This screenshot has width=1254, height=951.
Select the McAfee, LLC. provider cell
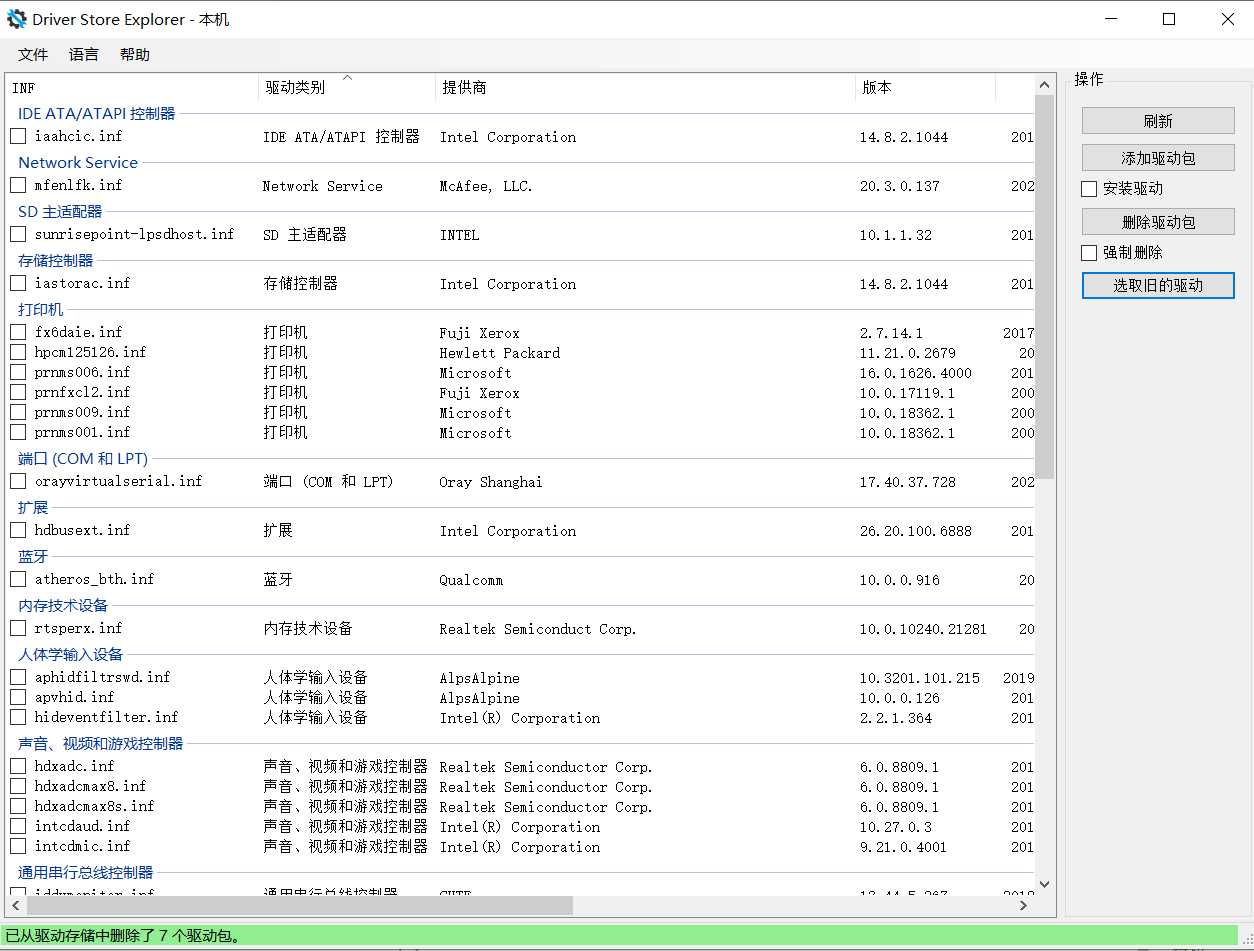(486, 186)
